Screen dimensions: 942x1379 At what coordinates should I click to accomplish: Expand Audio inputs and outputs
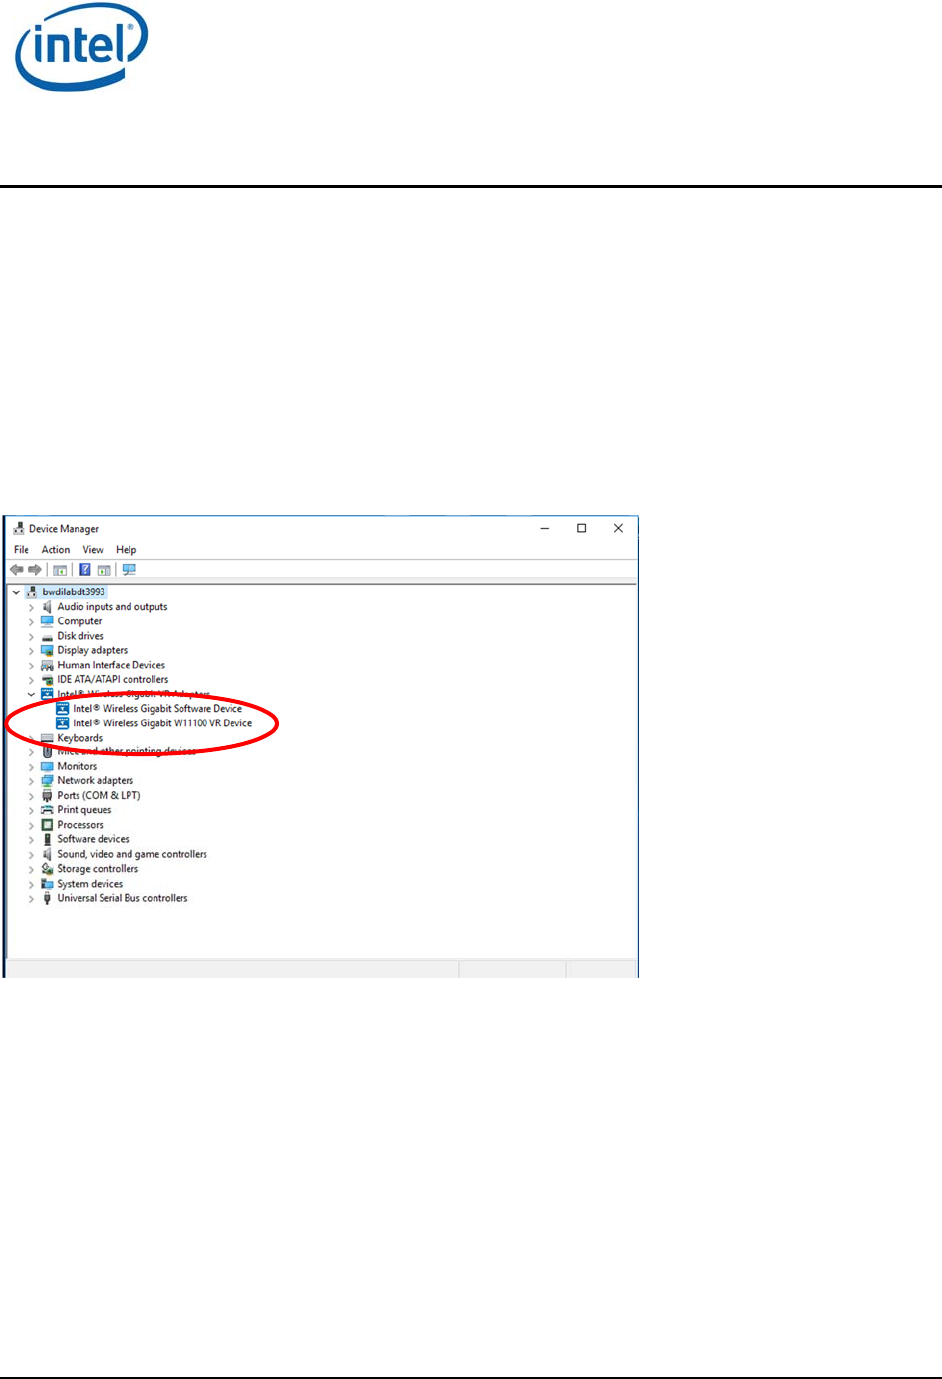[31, 607]
